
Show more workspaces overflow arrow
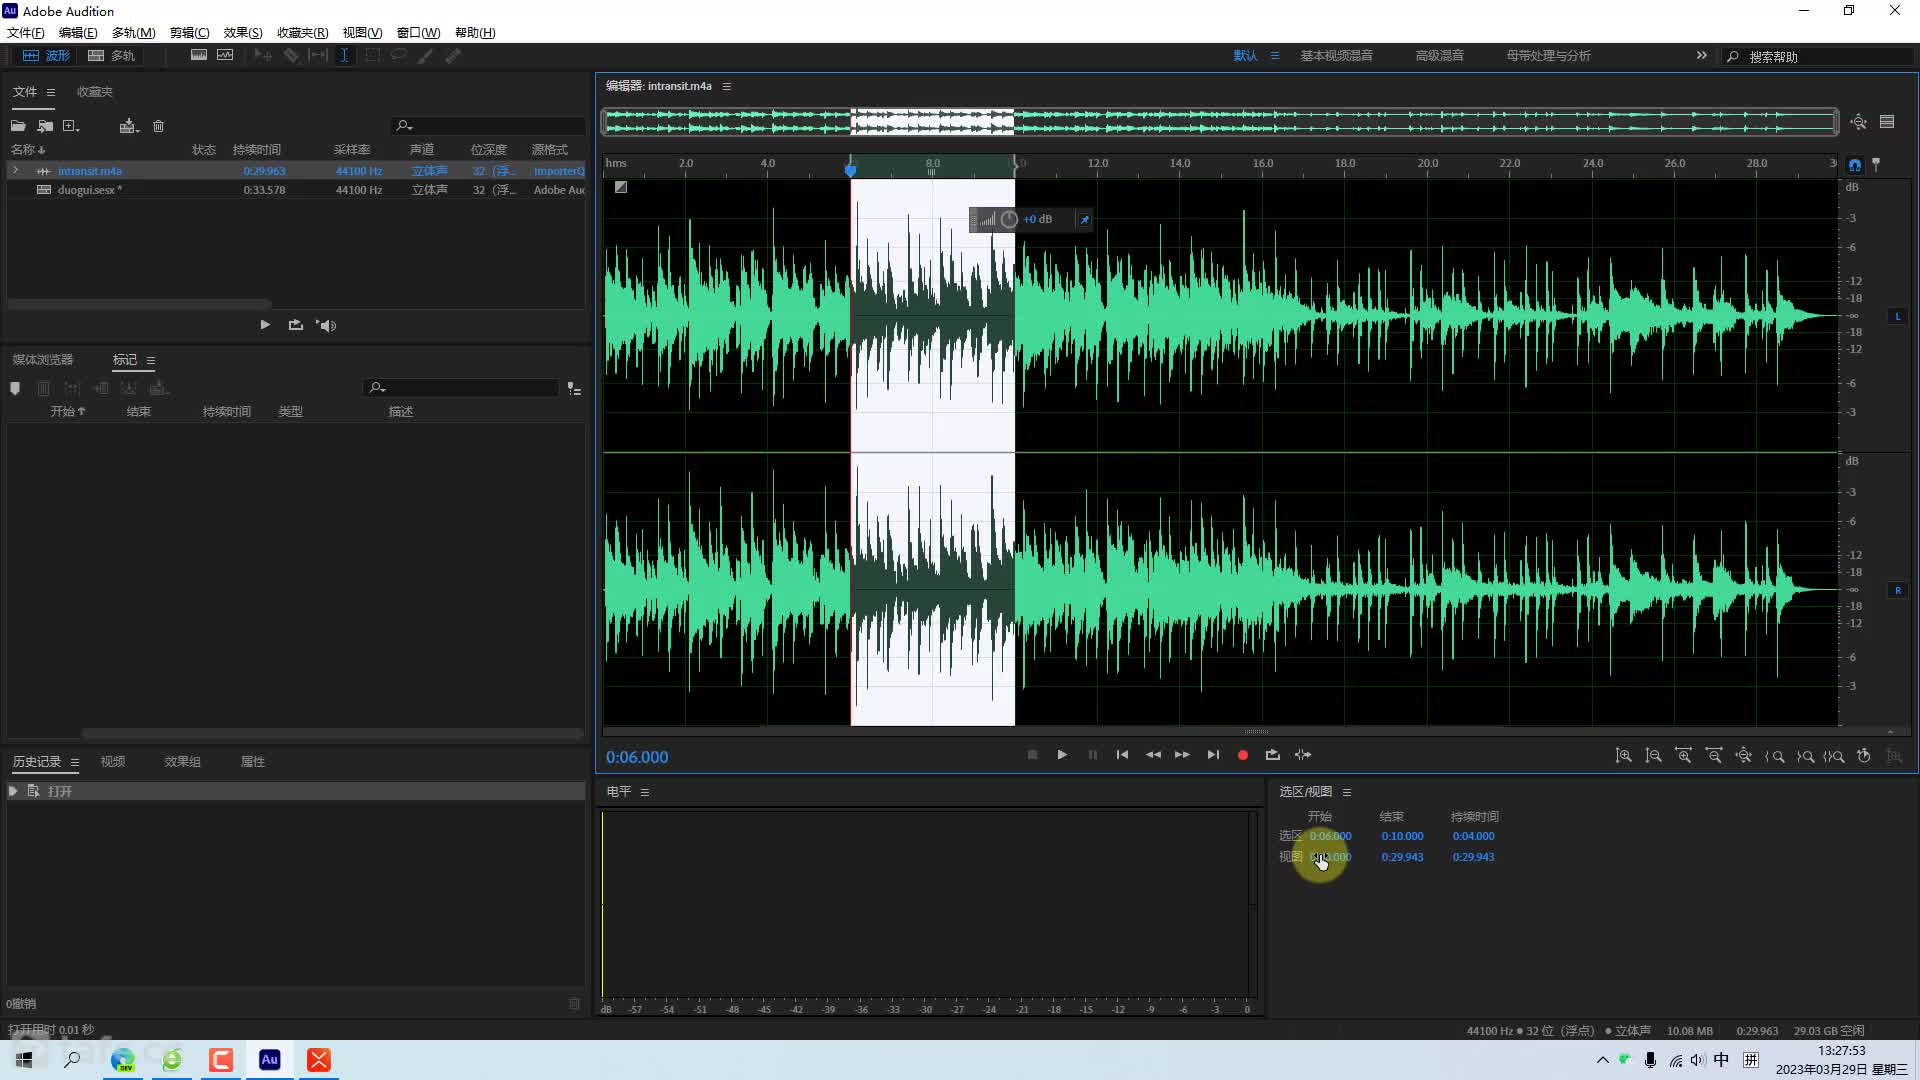tap(1702, 56)
